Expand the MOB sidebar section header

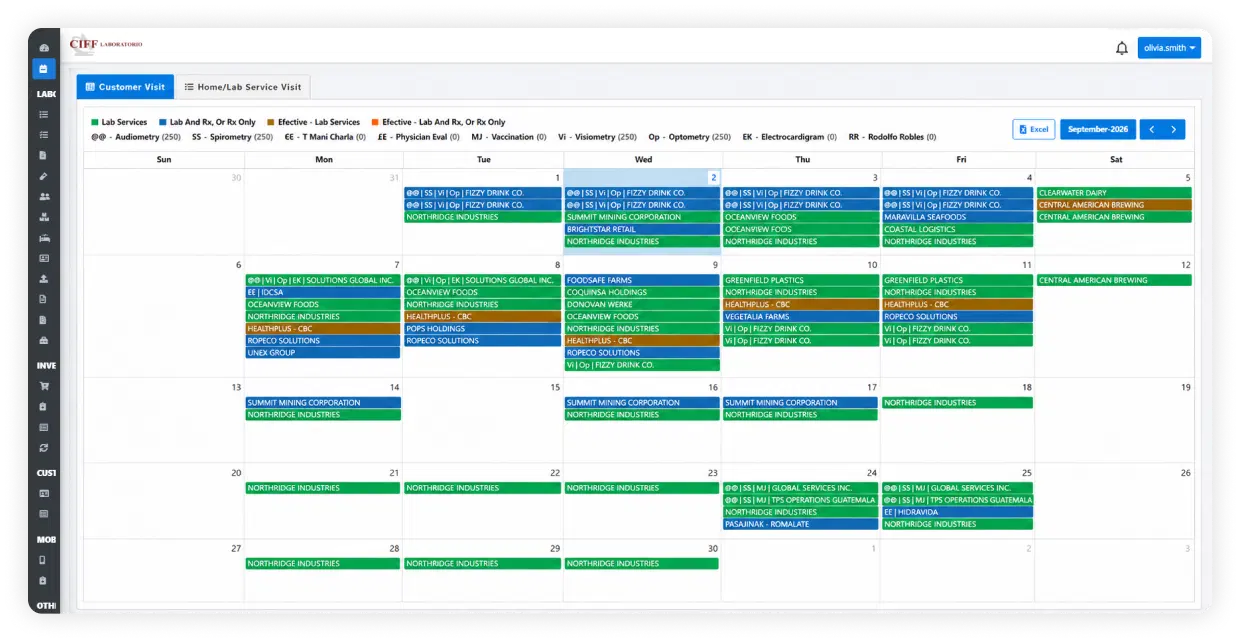tap(47, 540)
